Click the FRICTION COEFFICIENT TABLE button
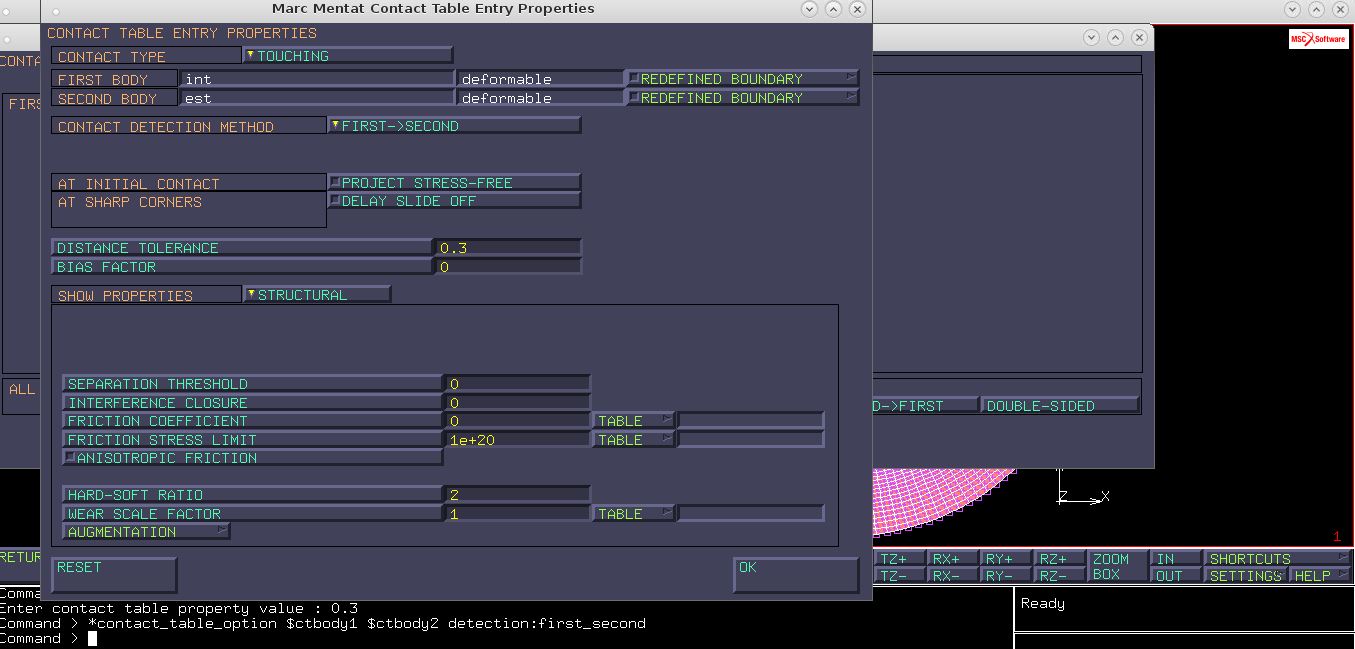The height and width of the screenshot is (649, 1355). (634, 421)
